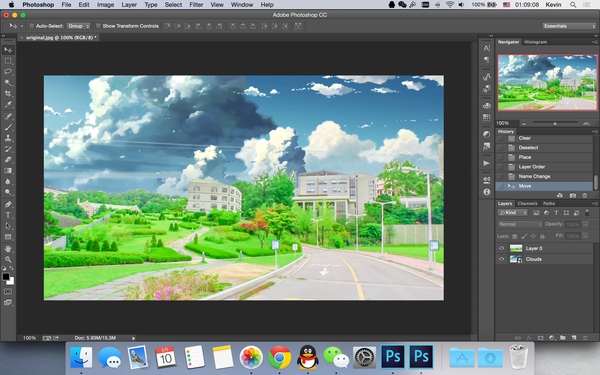Select the Hand tool
Screen dimensions: 600x375
coord(8,249)
